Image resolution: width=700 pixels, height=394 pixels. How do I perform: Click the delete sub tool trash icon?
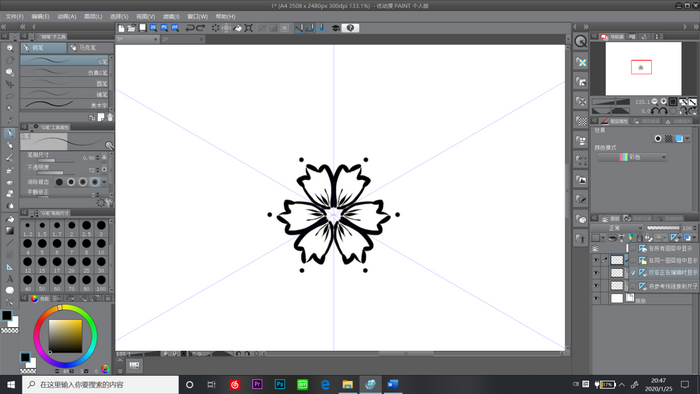pos(110,117)
